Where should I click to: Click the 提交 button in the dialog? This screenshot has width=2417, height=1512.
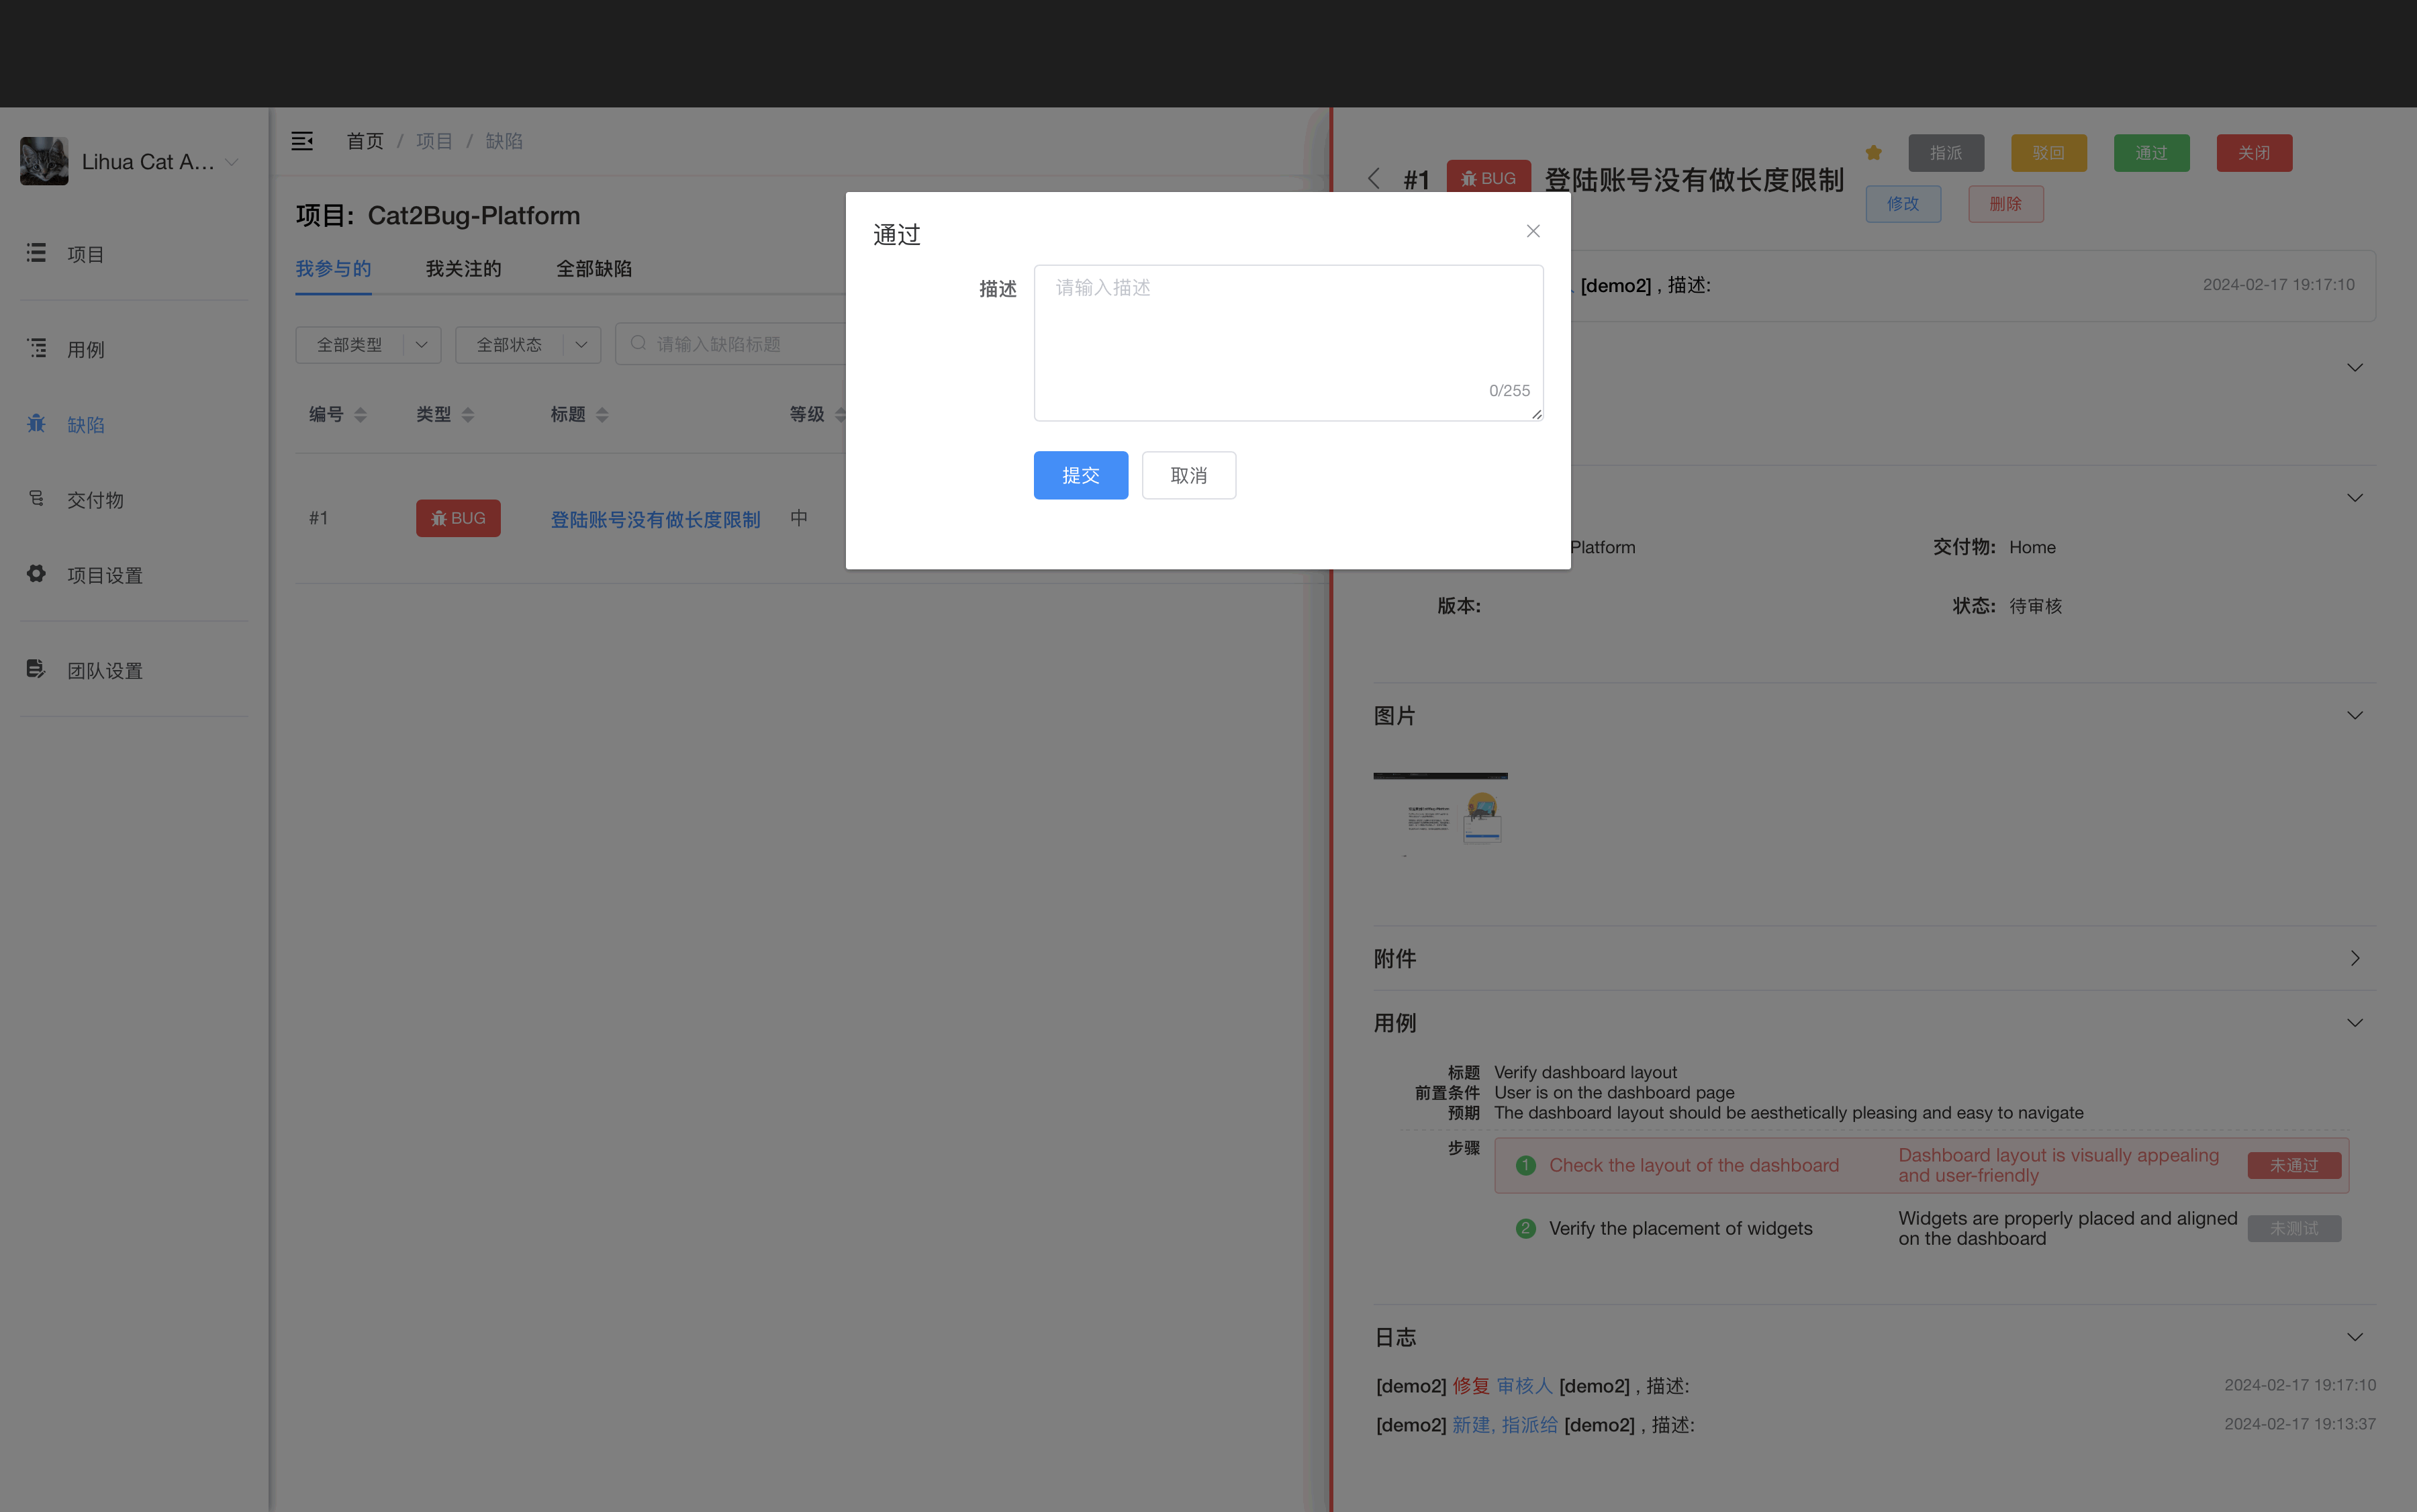(x=1081, y=475)
